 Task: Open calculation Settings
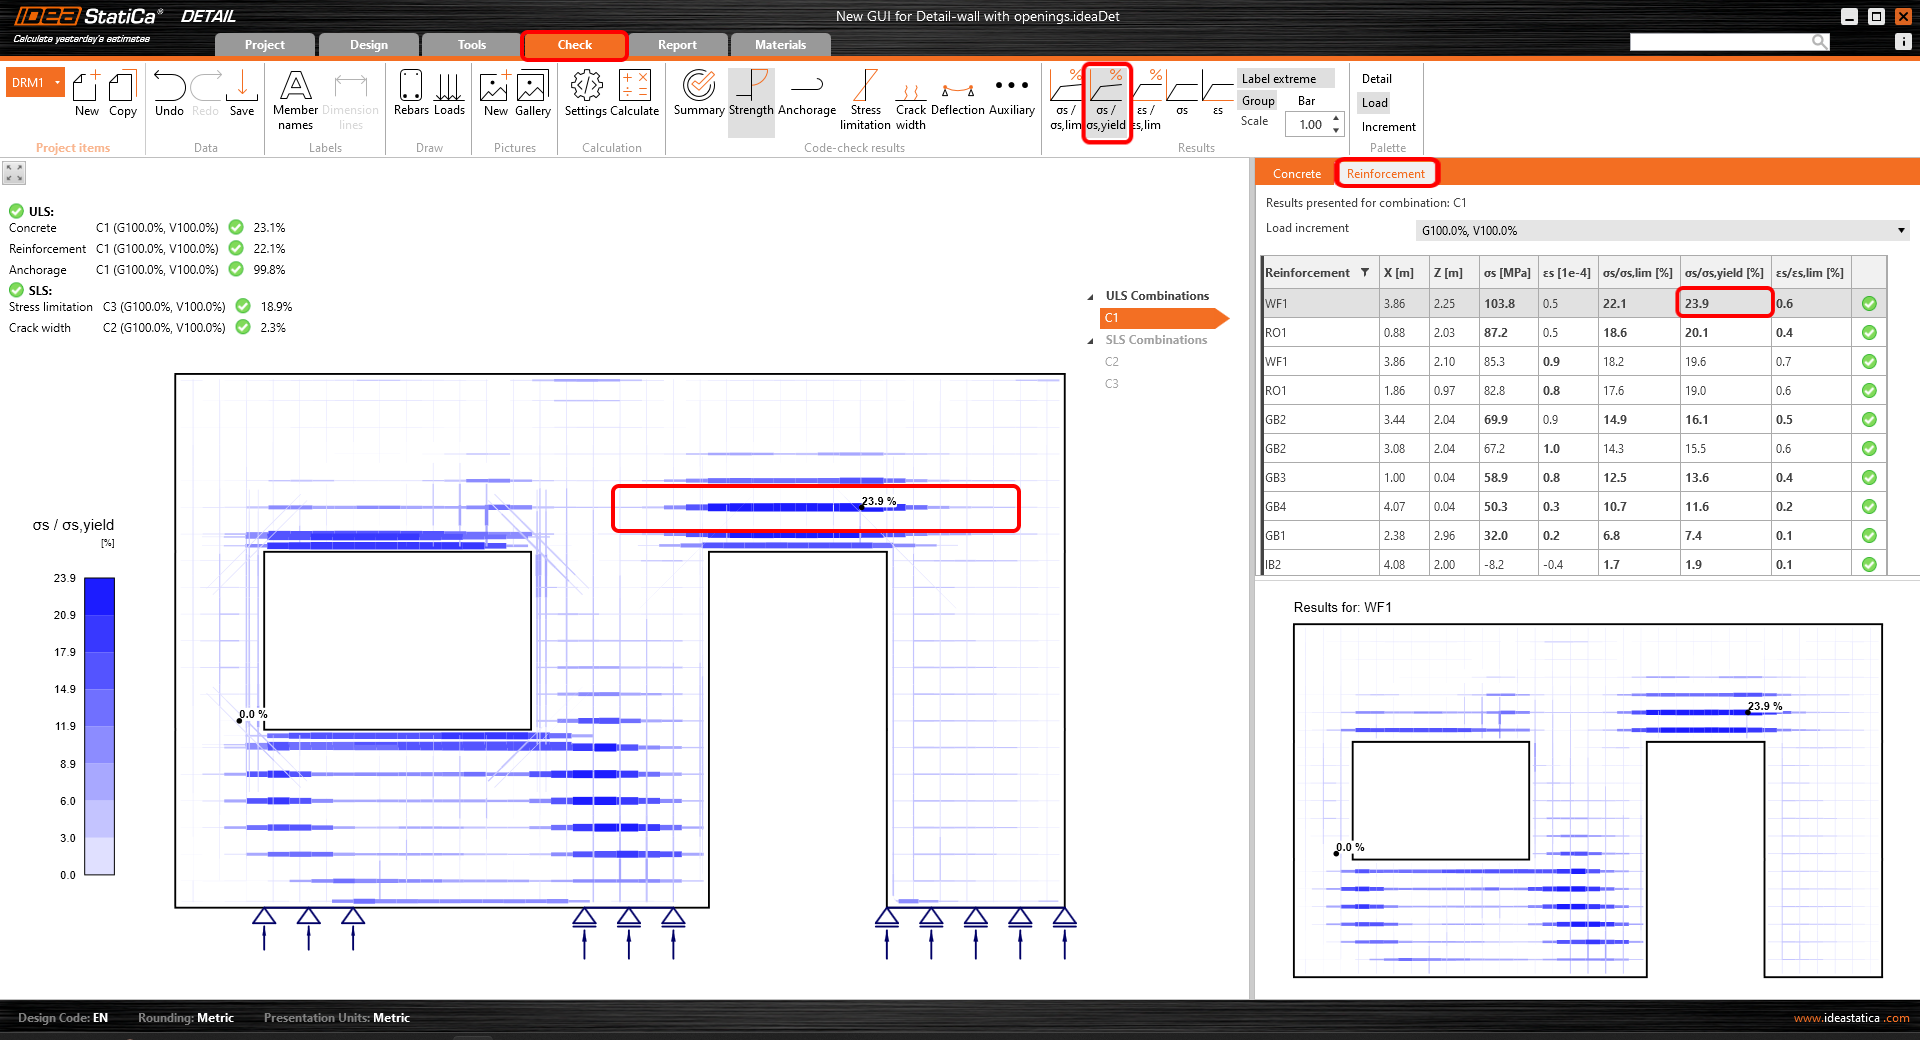[x=586, y=94]
